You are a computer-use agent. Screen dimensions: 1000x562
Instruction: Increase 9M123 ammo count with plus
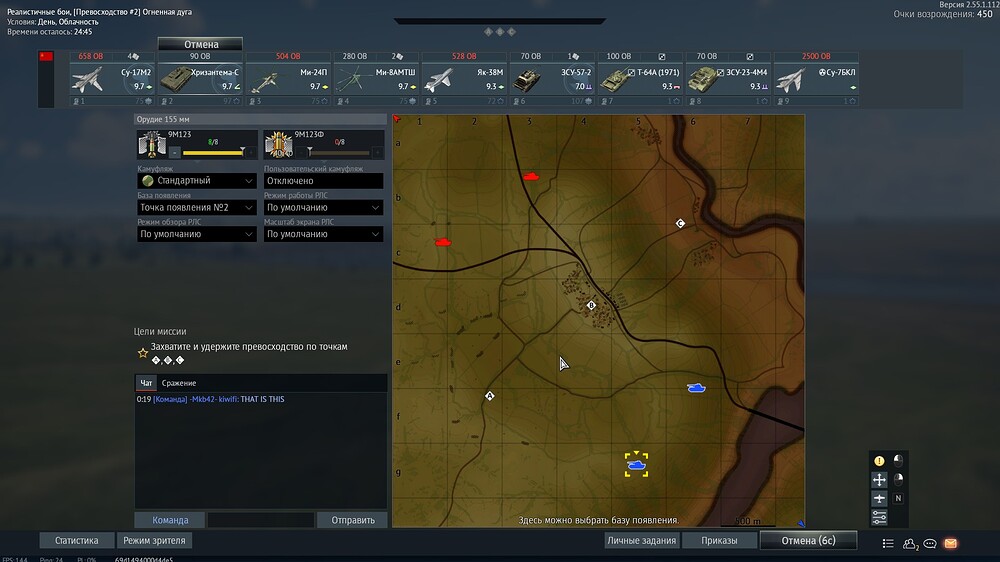coord(251,152)
